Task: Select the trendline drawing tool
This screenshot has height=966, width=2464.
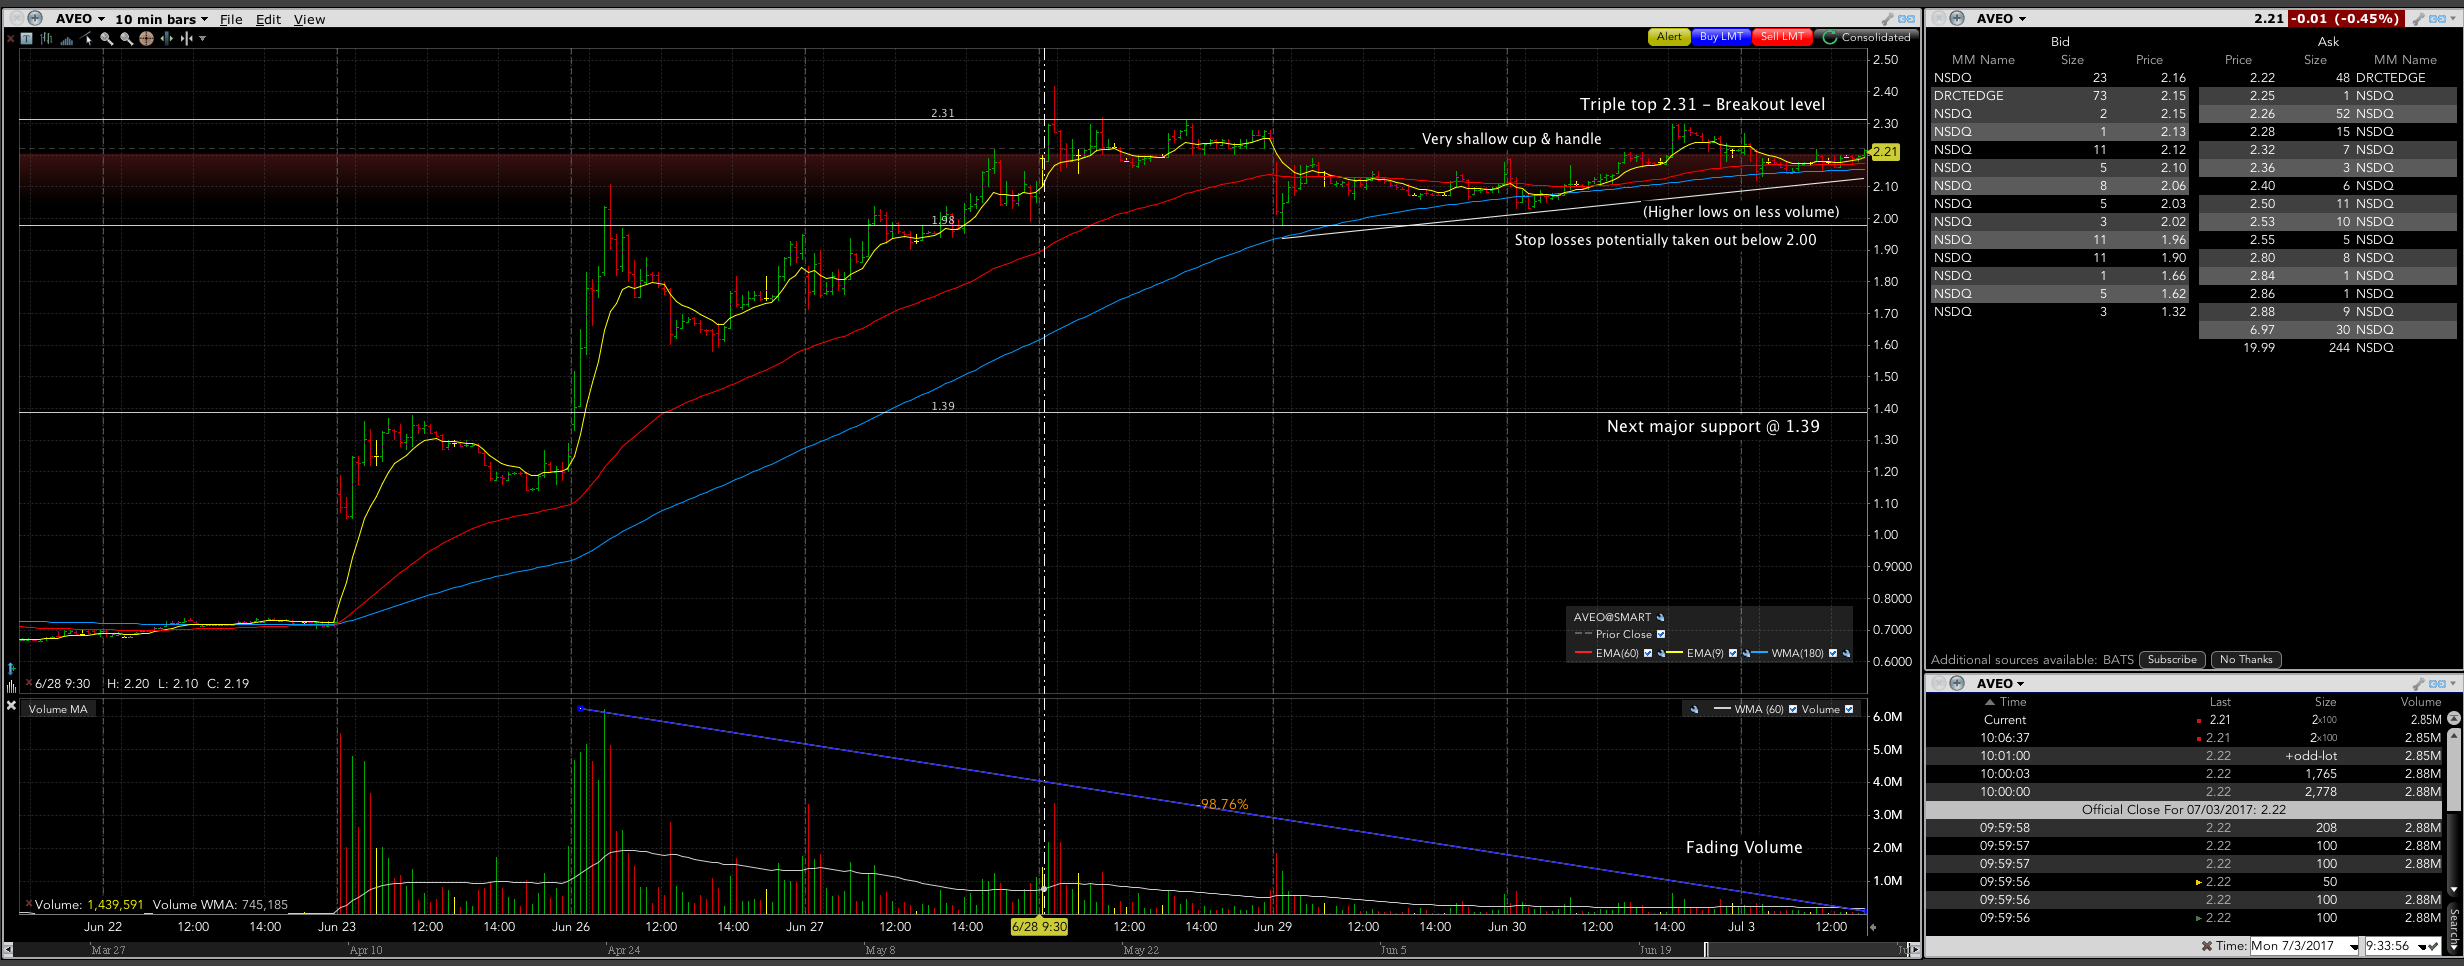Action: 87,39
